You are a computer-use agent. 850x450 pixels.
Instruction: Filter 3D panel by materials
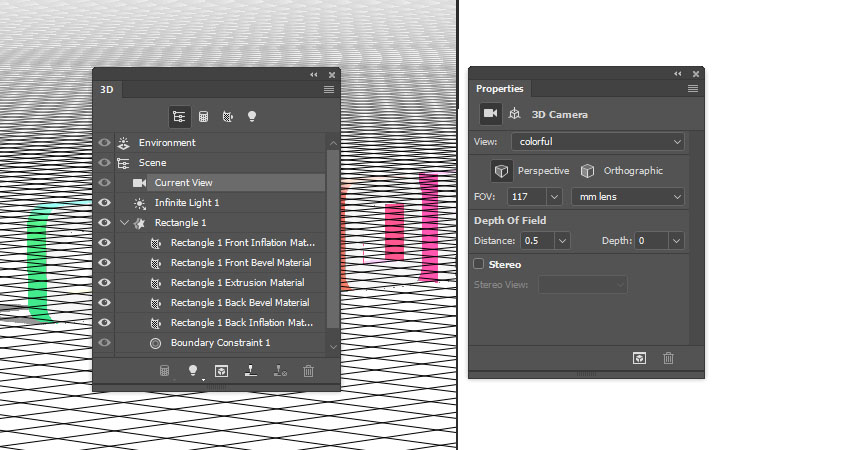tap(228, 117)
